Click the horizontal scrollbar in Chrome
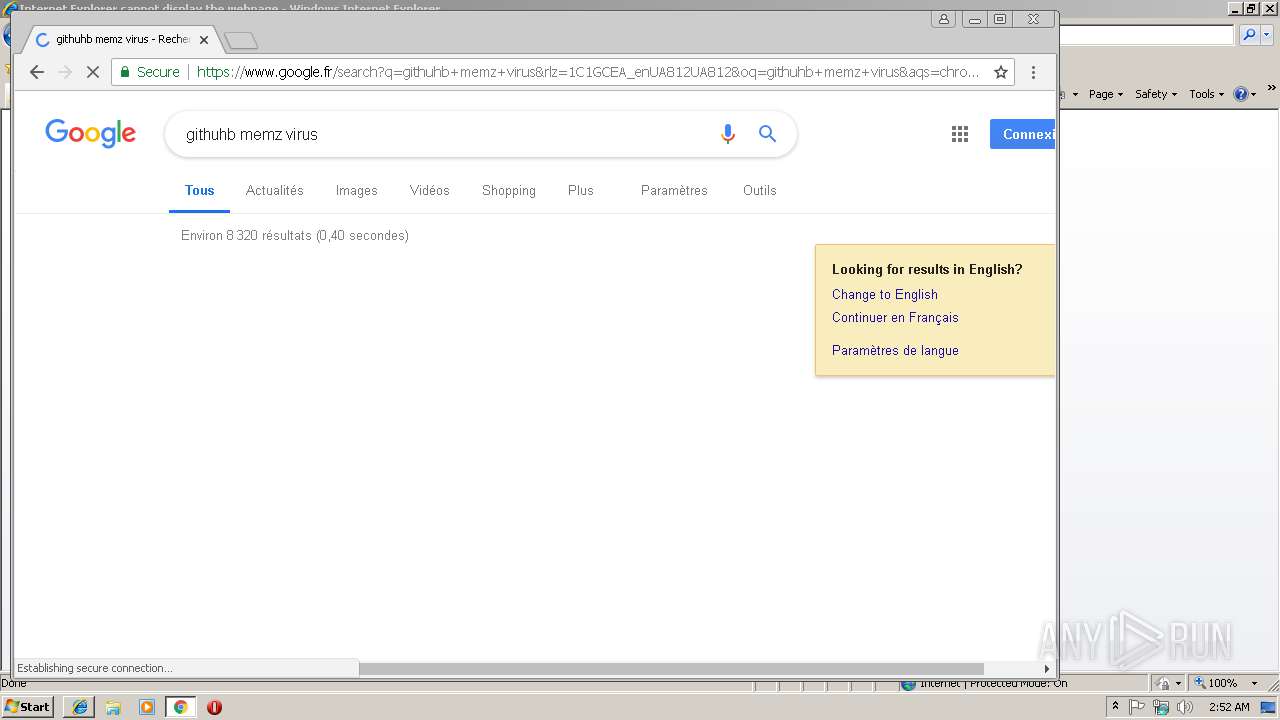Viewport: 1280px width, 720px height. point(671,668)
